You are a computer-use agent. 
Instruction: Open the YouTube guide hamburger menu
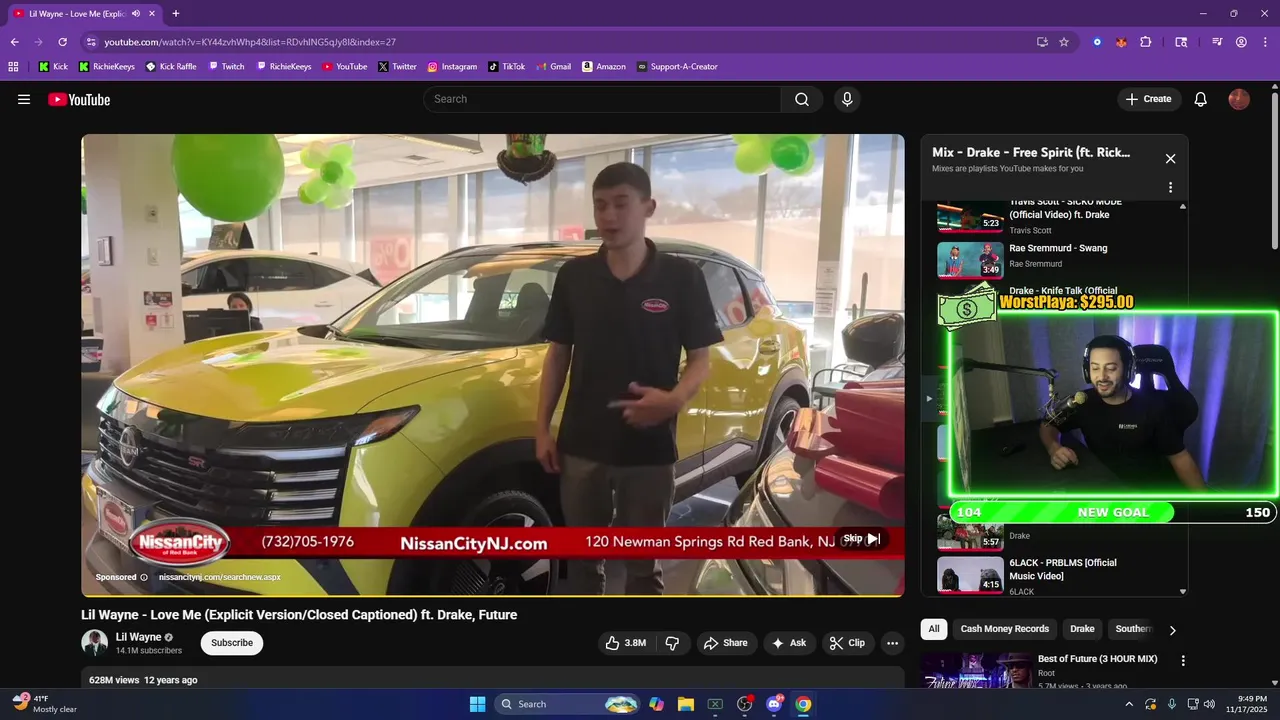tap(24, 99)
